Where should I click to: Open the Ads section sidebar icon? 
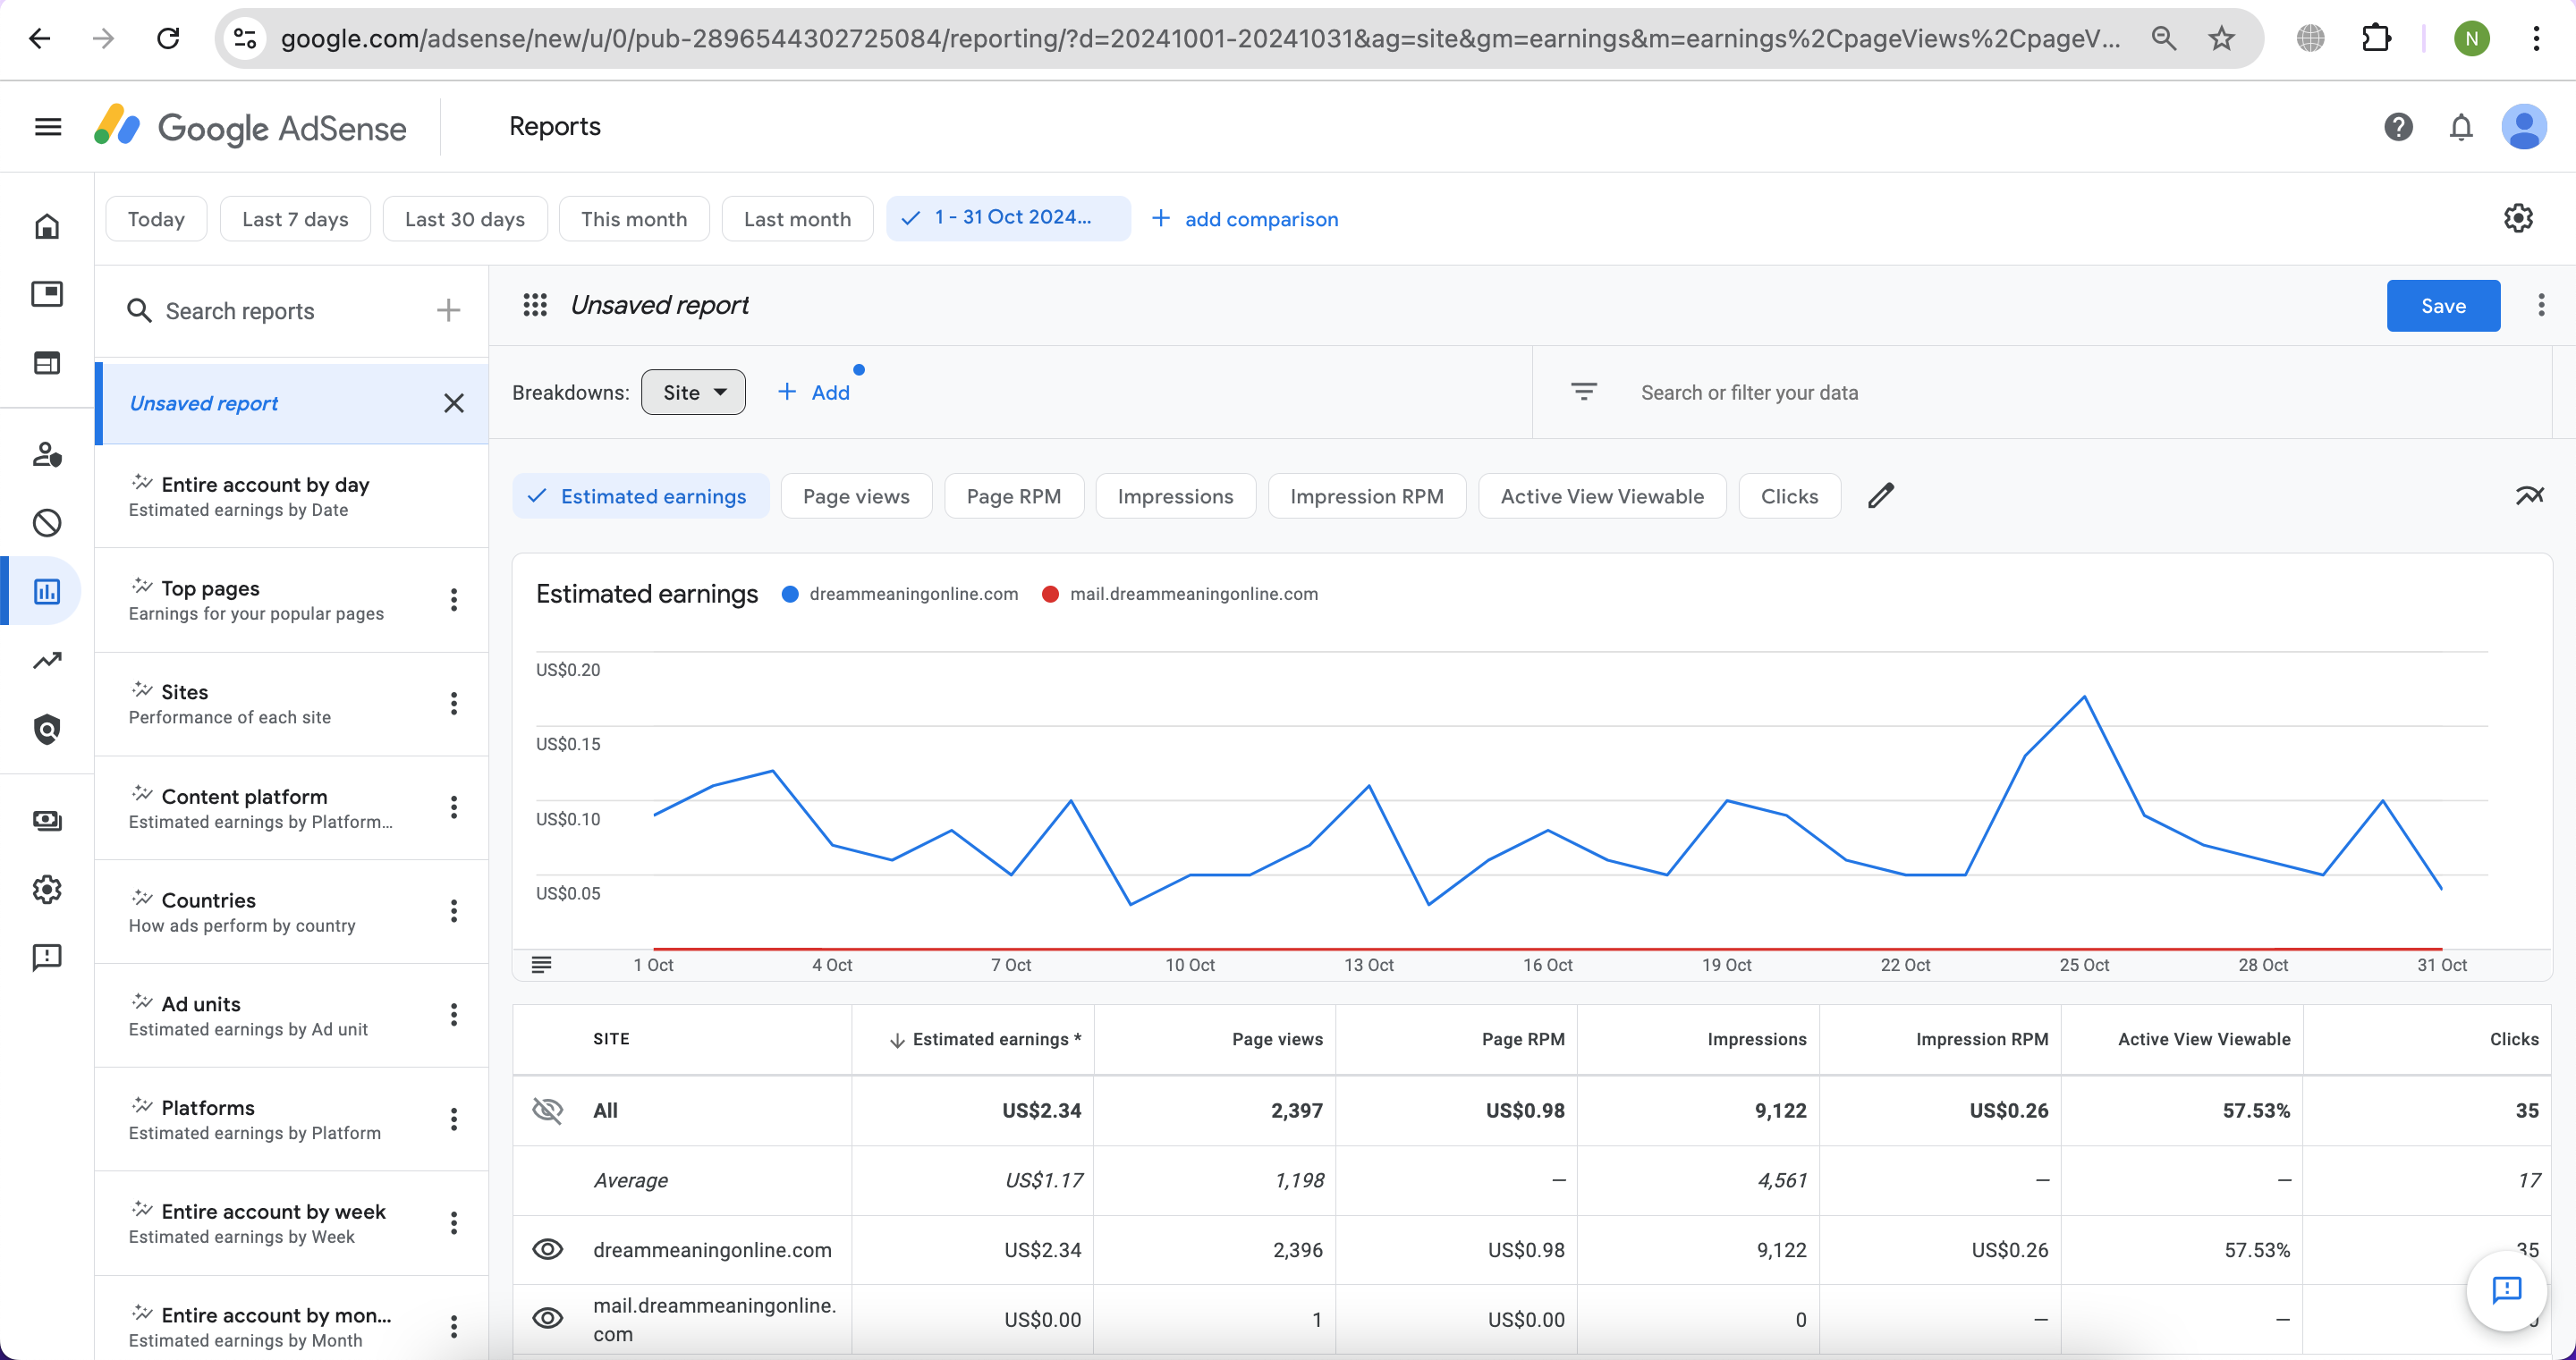point(47,294)
